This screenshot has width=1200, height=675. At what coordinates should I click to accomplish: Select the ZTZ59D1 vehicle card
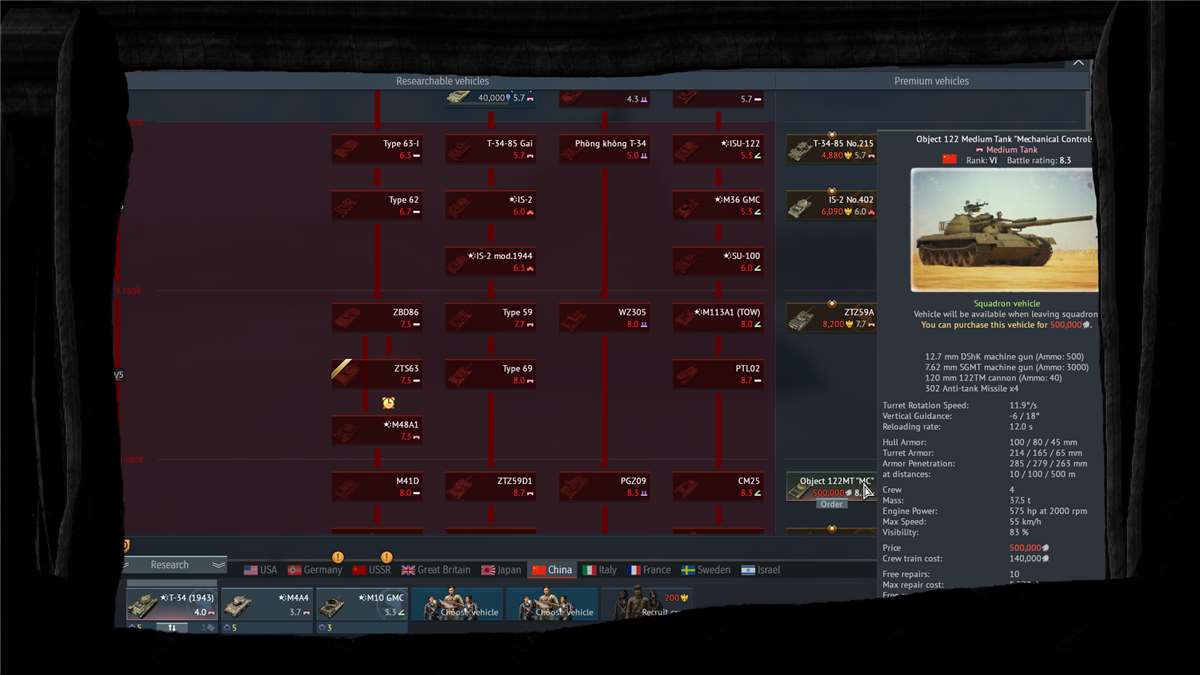[491, 486]
